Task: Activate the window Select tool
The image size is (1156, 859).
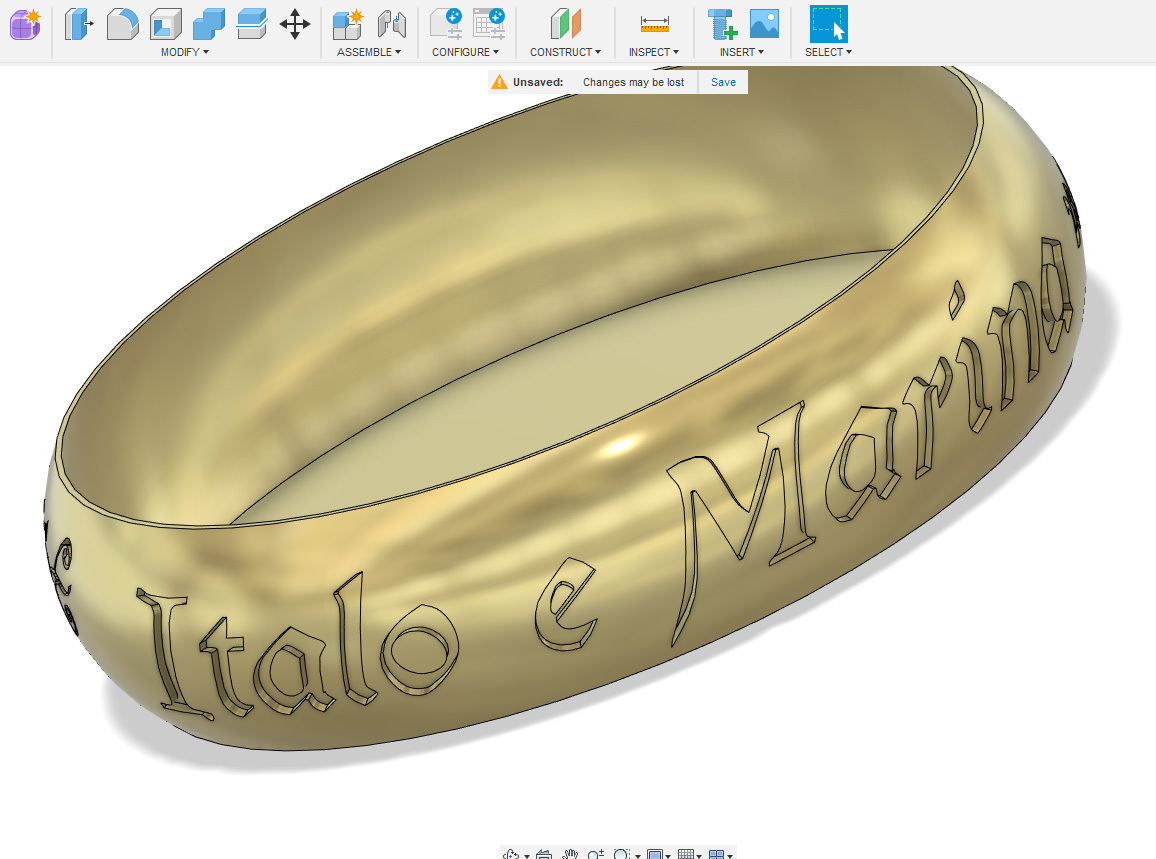Action: click(x=828, y=23)
